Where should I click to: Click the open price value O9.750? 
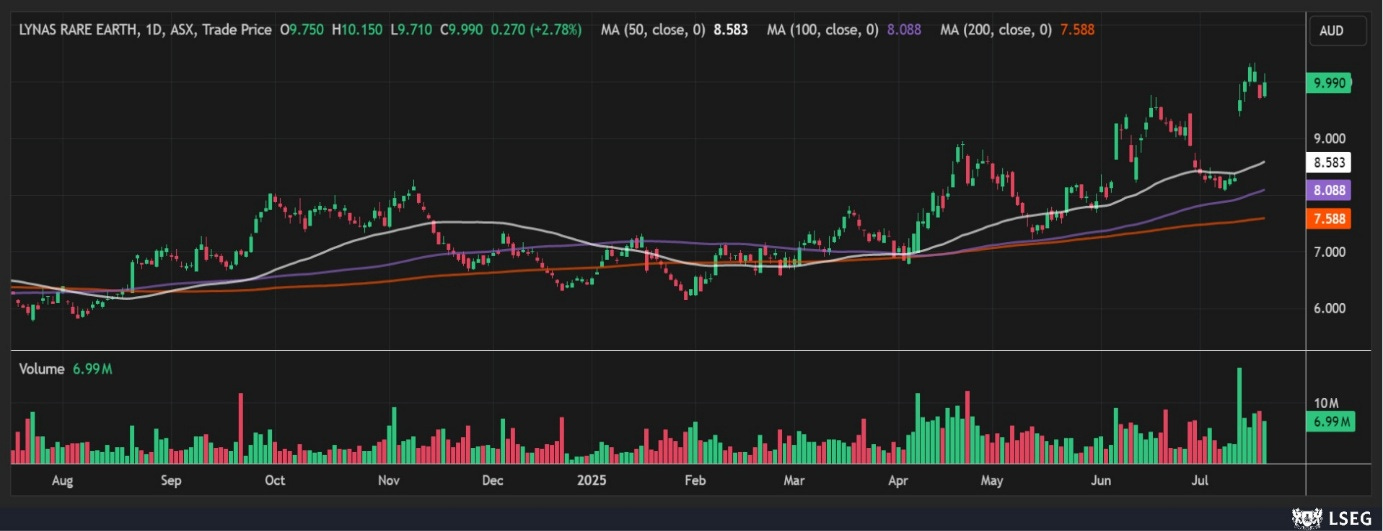[304, 30]
